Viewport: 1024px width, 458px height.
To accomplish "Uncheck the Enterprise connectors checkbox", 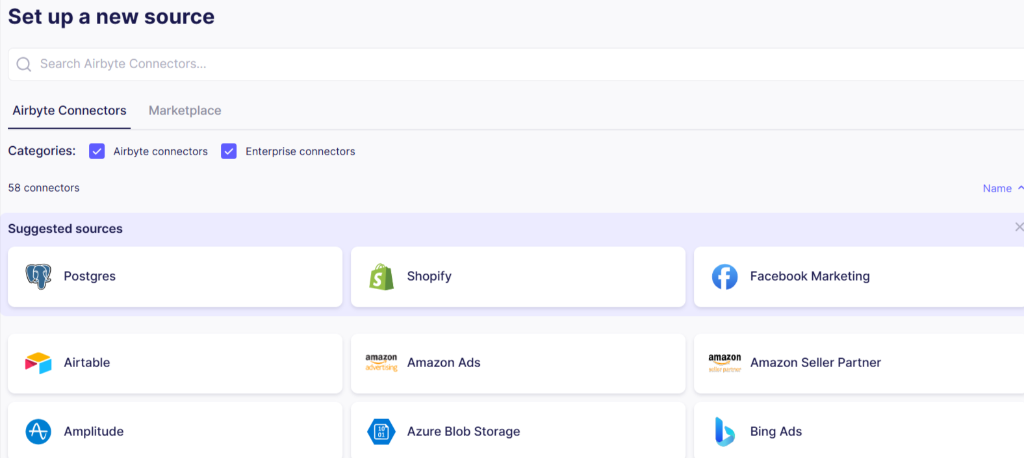I will point(229,152).
